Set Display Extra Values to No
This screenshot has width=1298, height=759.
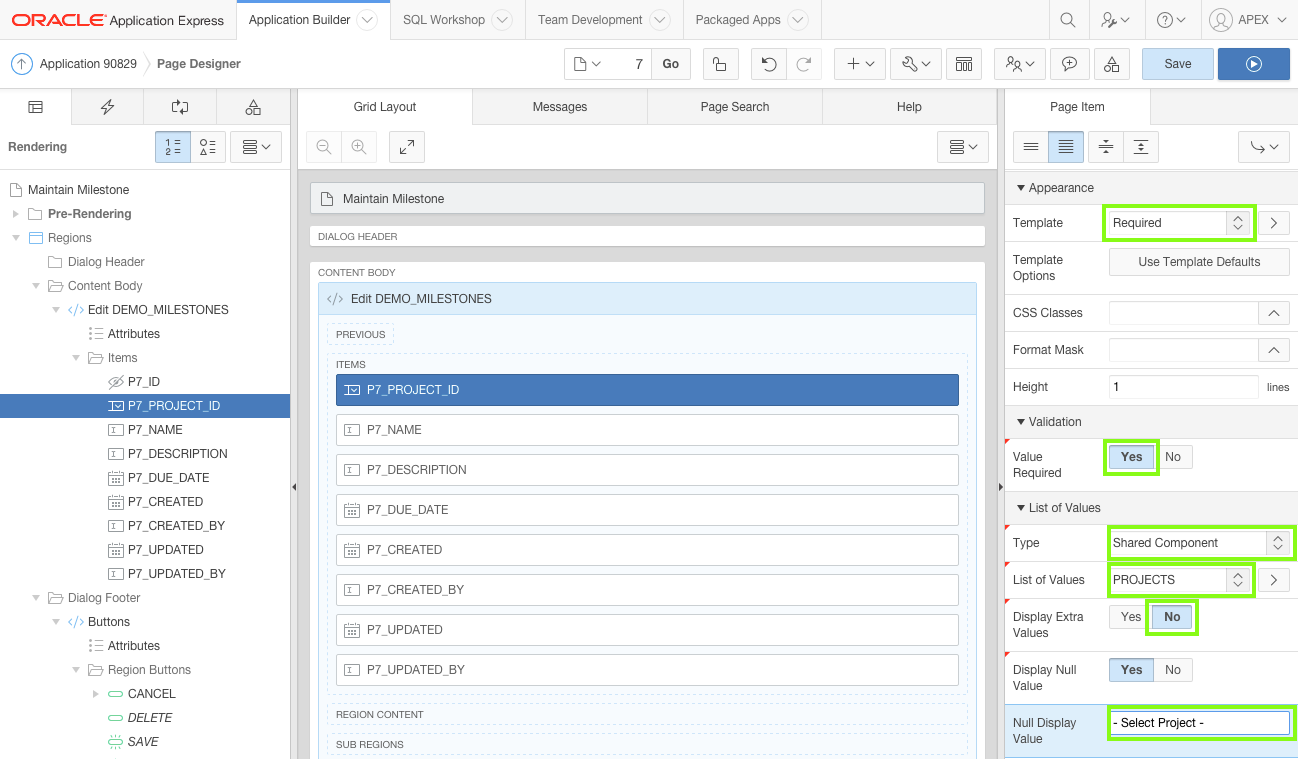coord(1172,617)
